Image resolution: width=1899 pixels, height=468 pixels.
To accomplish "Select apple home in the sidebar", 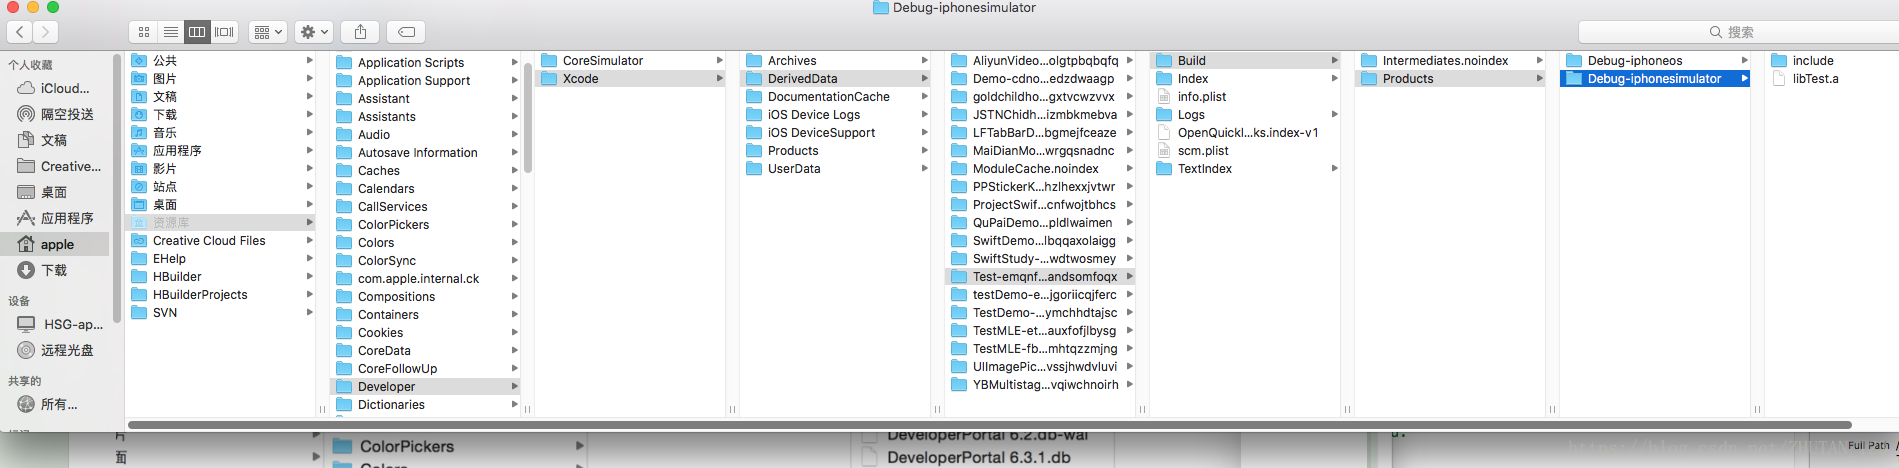I will pyautogui.click(x=57, y=244).
